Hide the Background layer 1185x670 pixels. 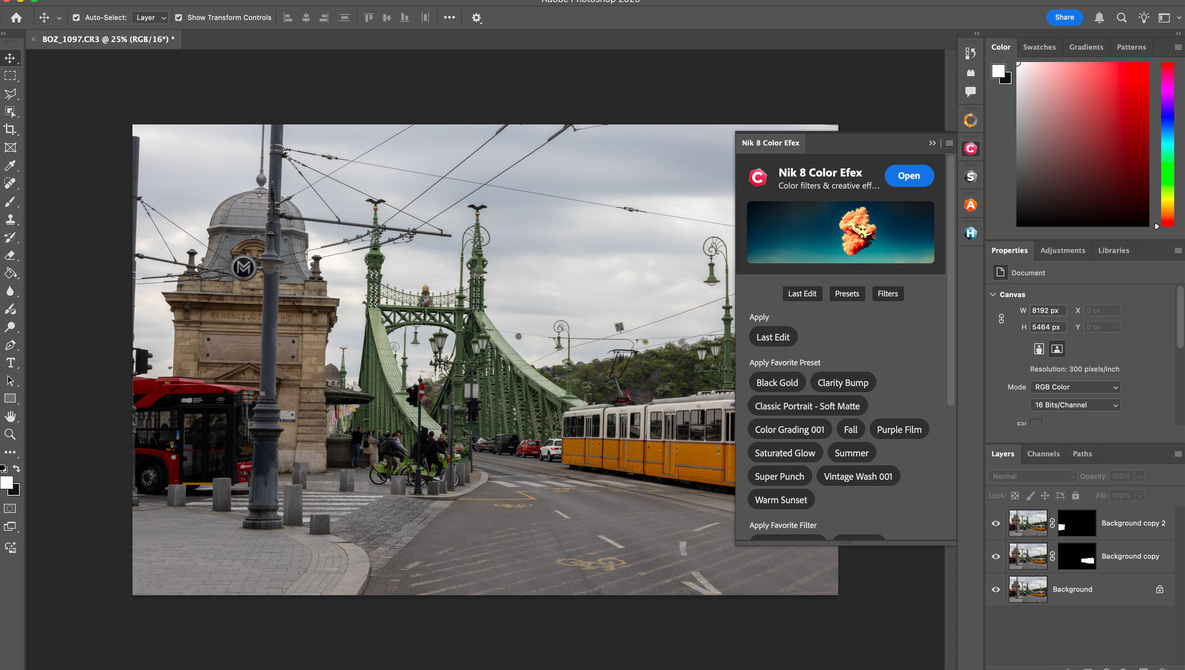pyautogui.click(x=996, y=590)
